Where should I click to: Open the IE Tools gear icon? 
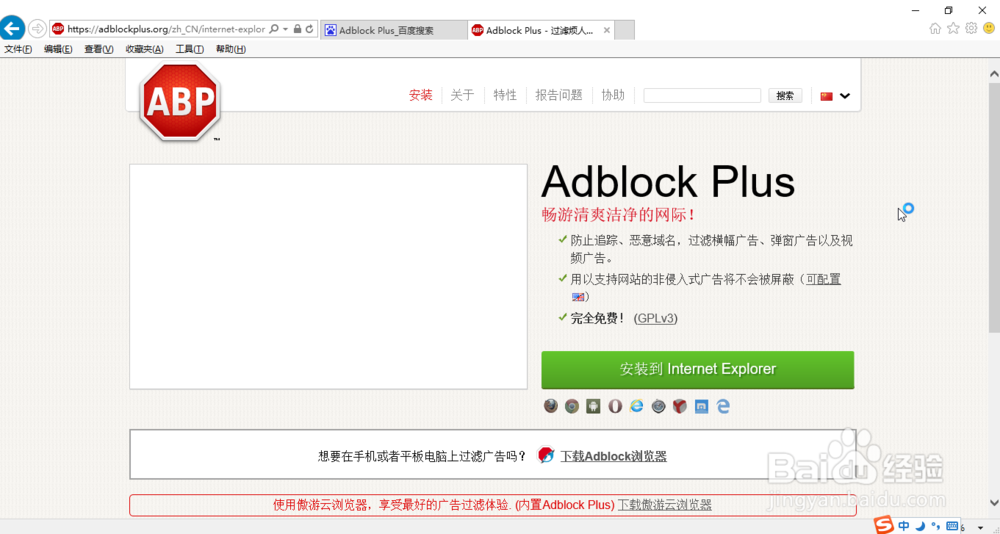971,28
